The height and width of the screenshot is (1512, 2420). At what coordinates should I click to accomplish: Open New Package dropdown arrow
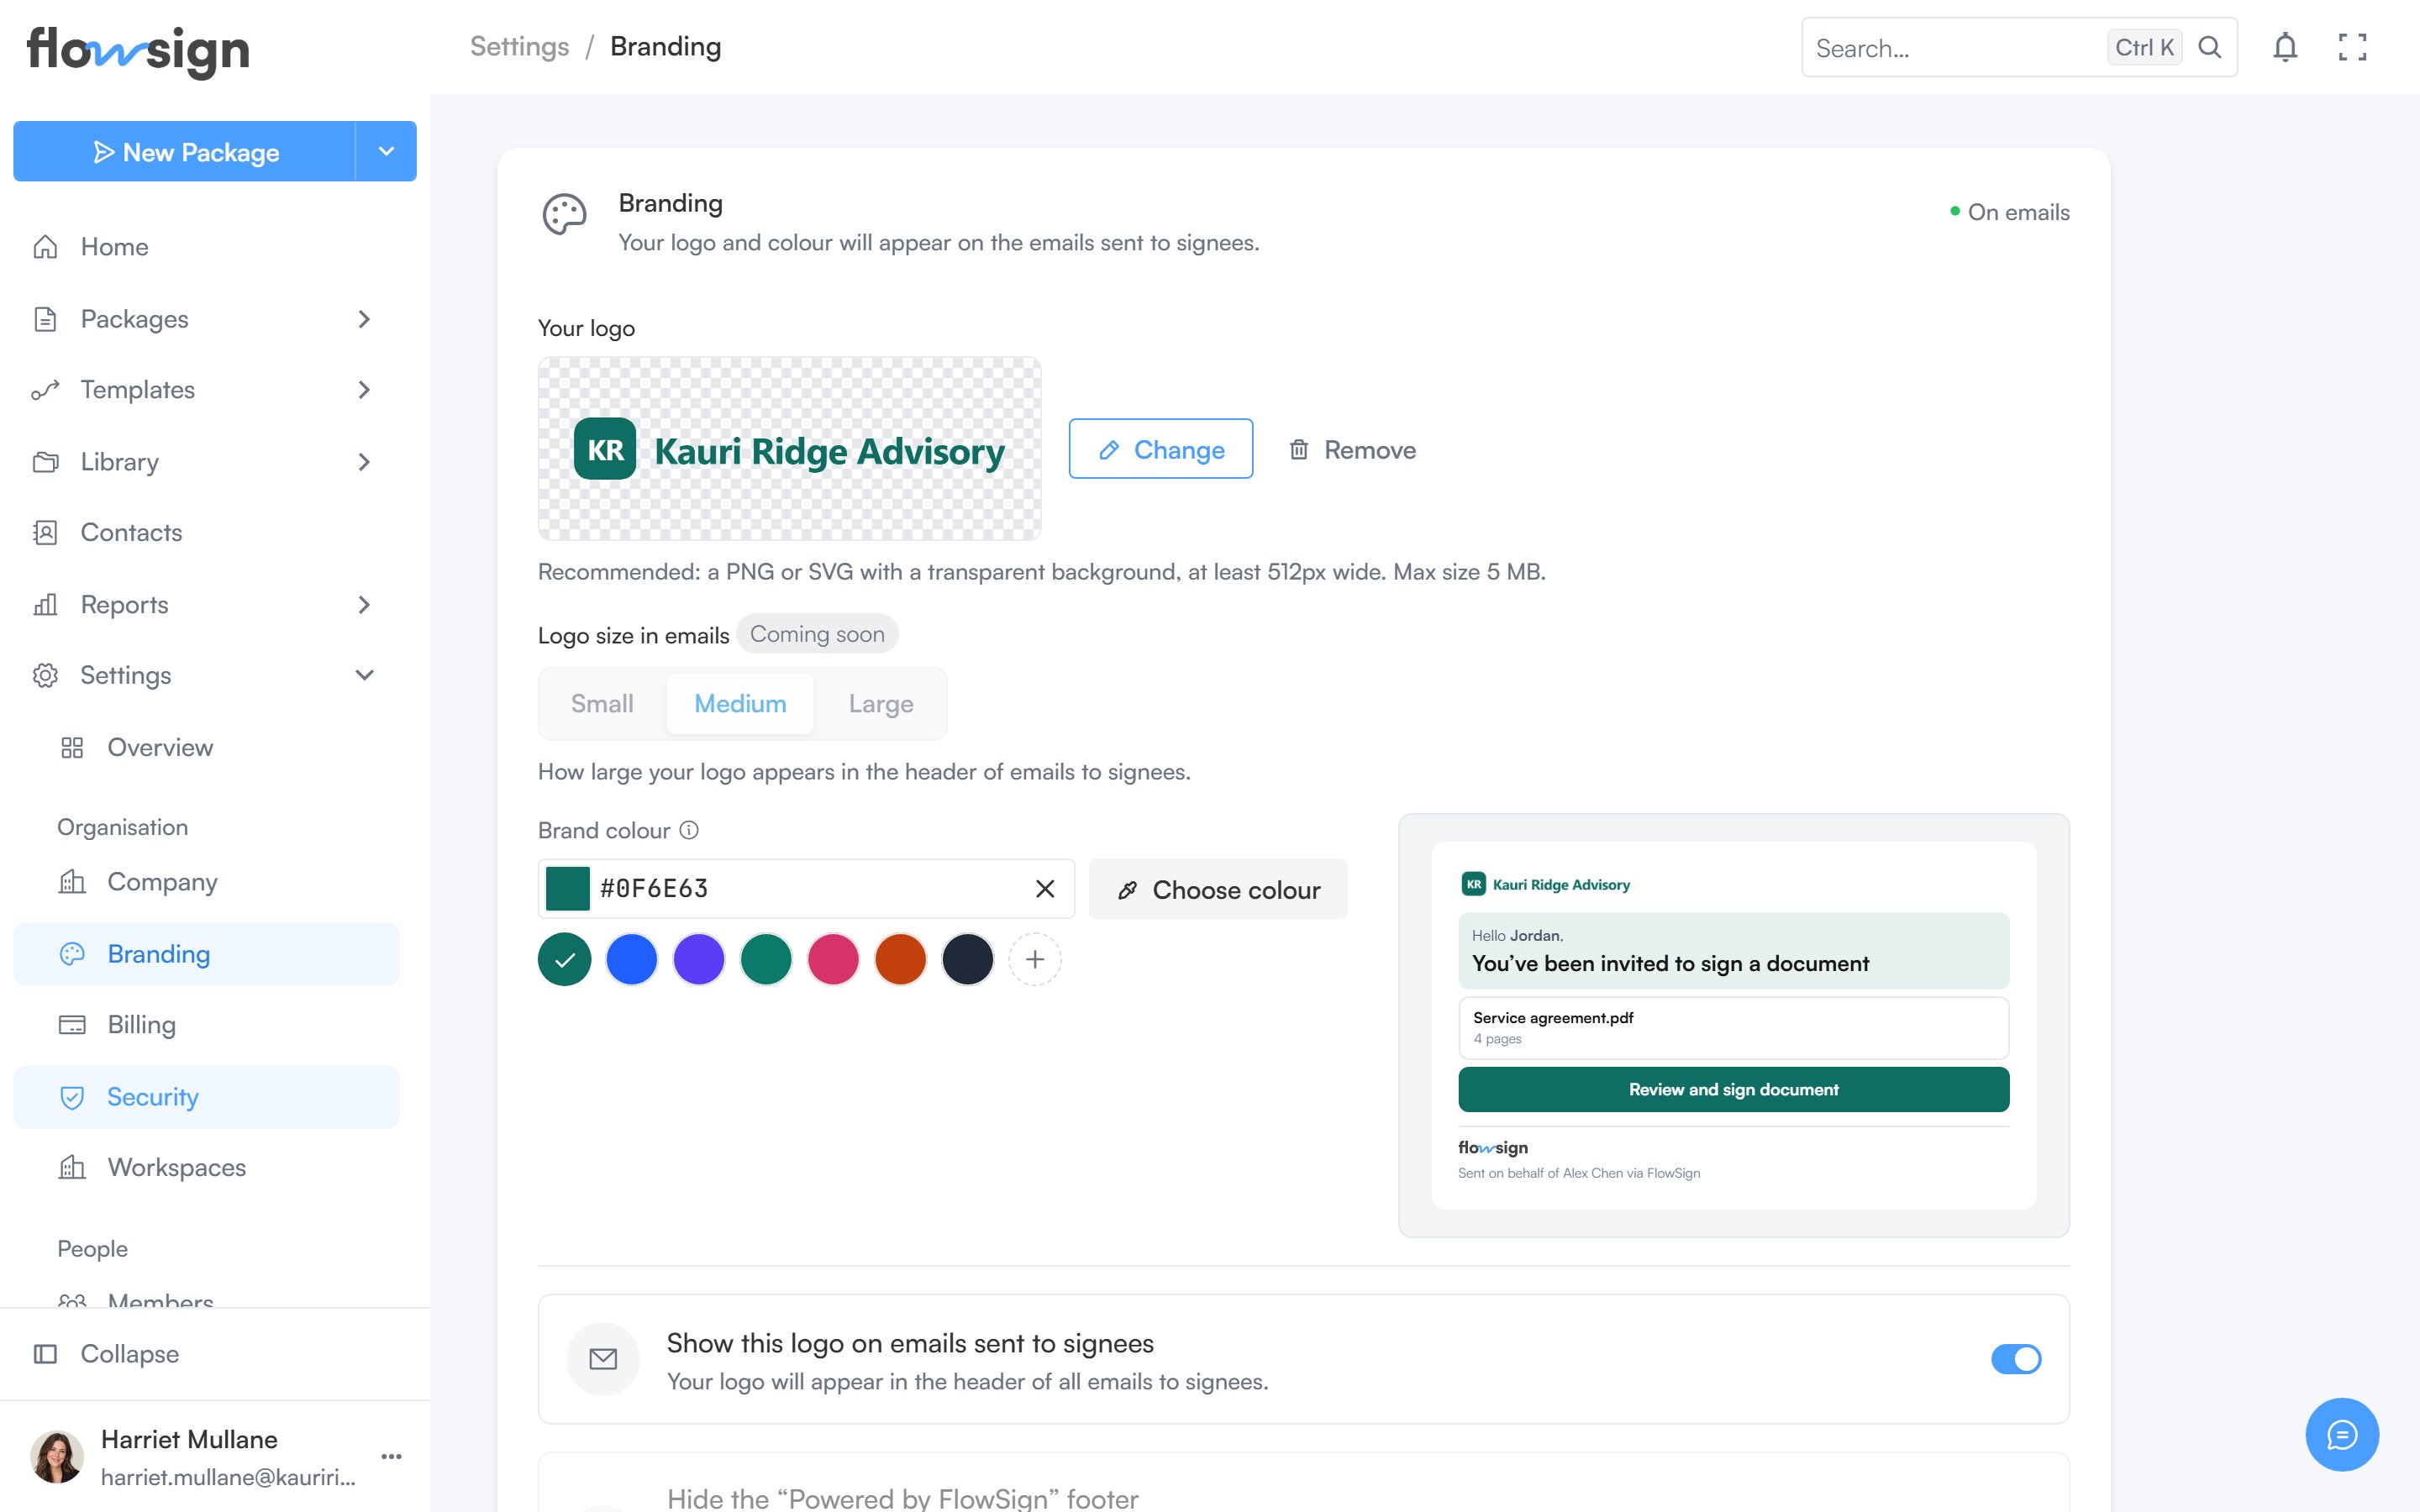[386, 151]
